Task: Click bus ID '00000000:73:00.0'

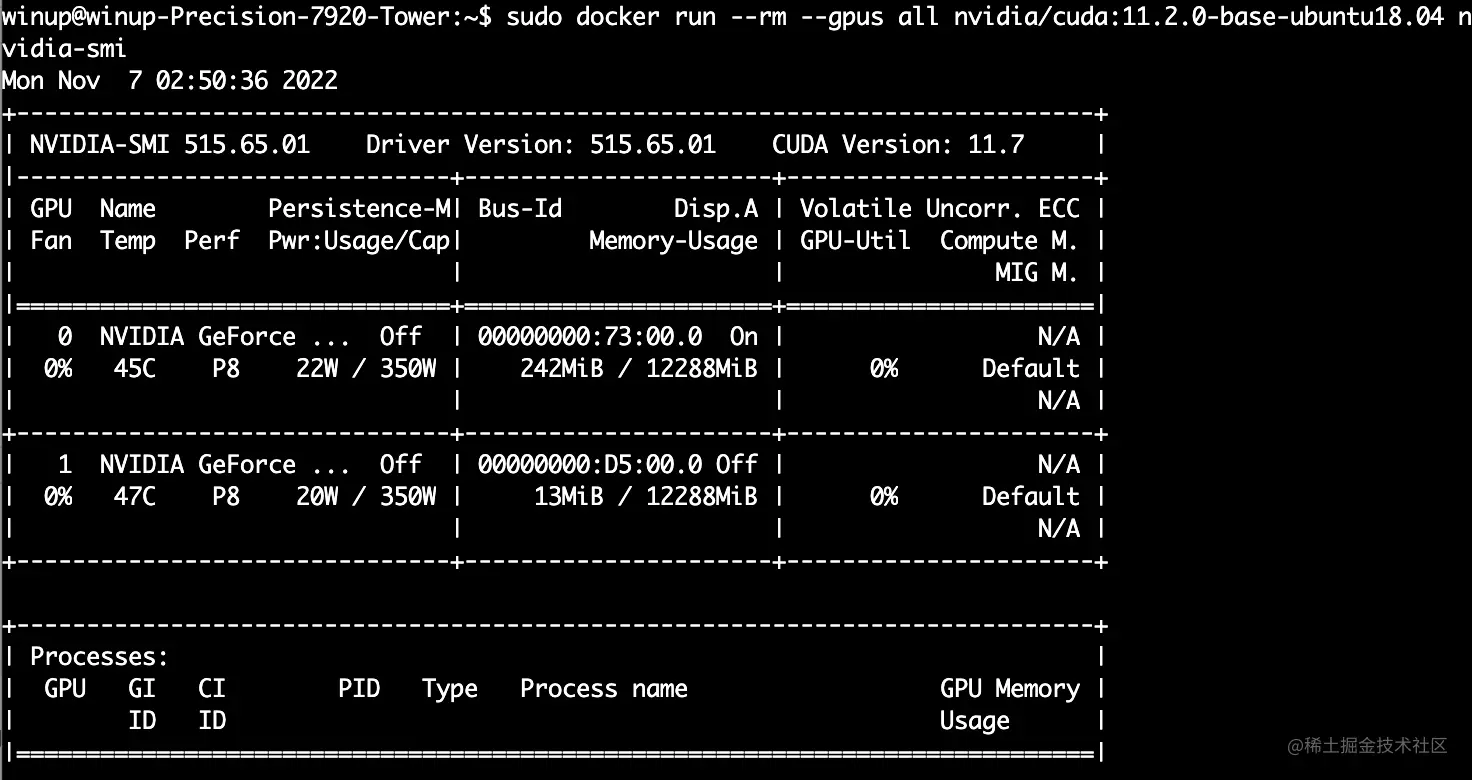Action: 590,336
